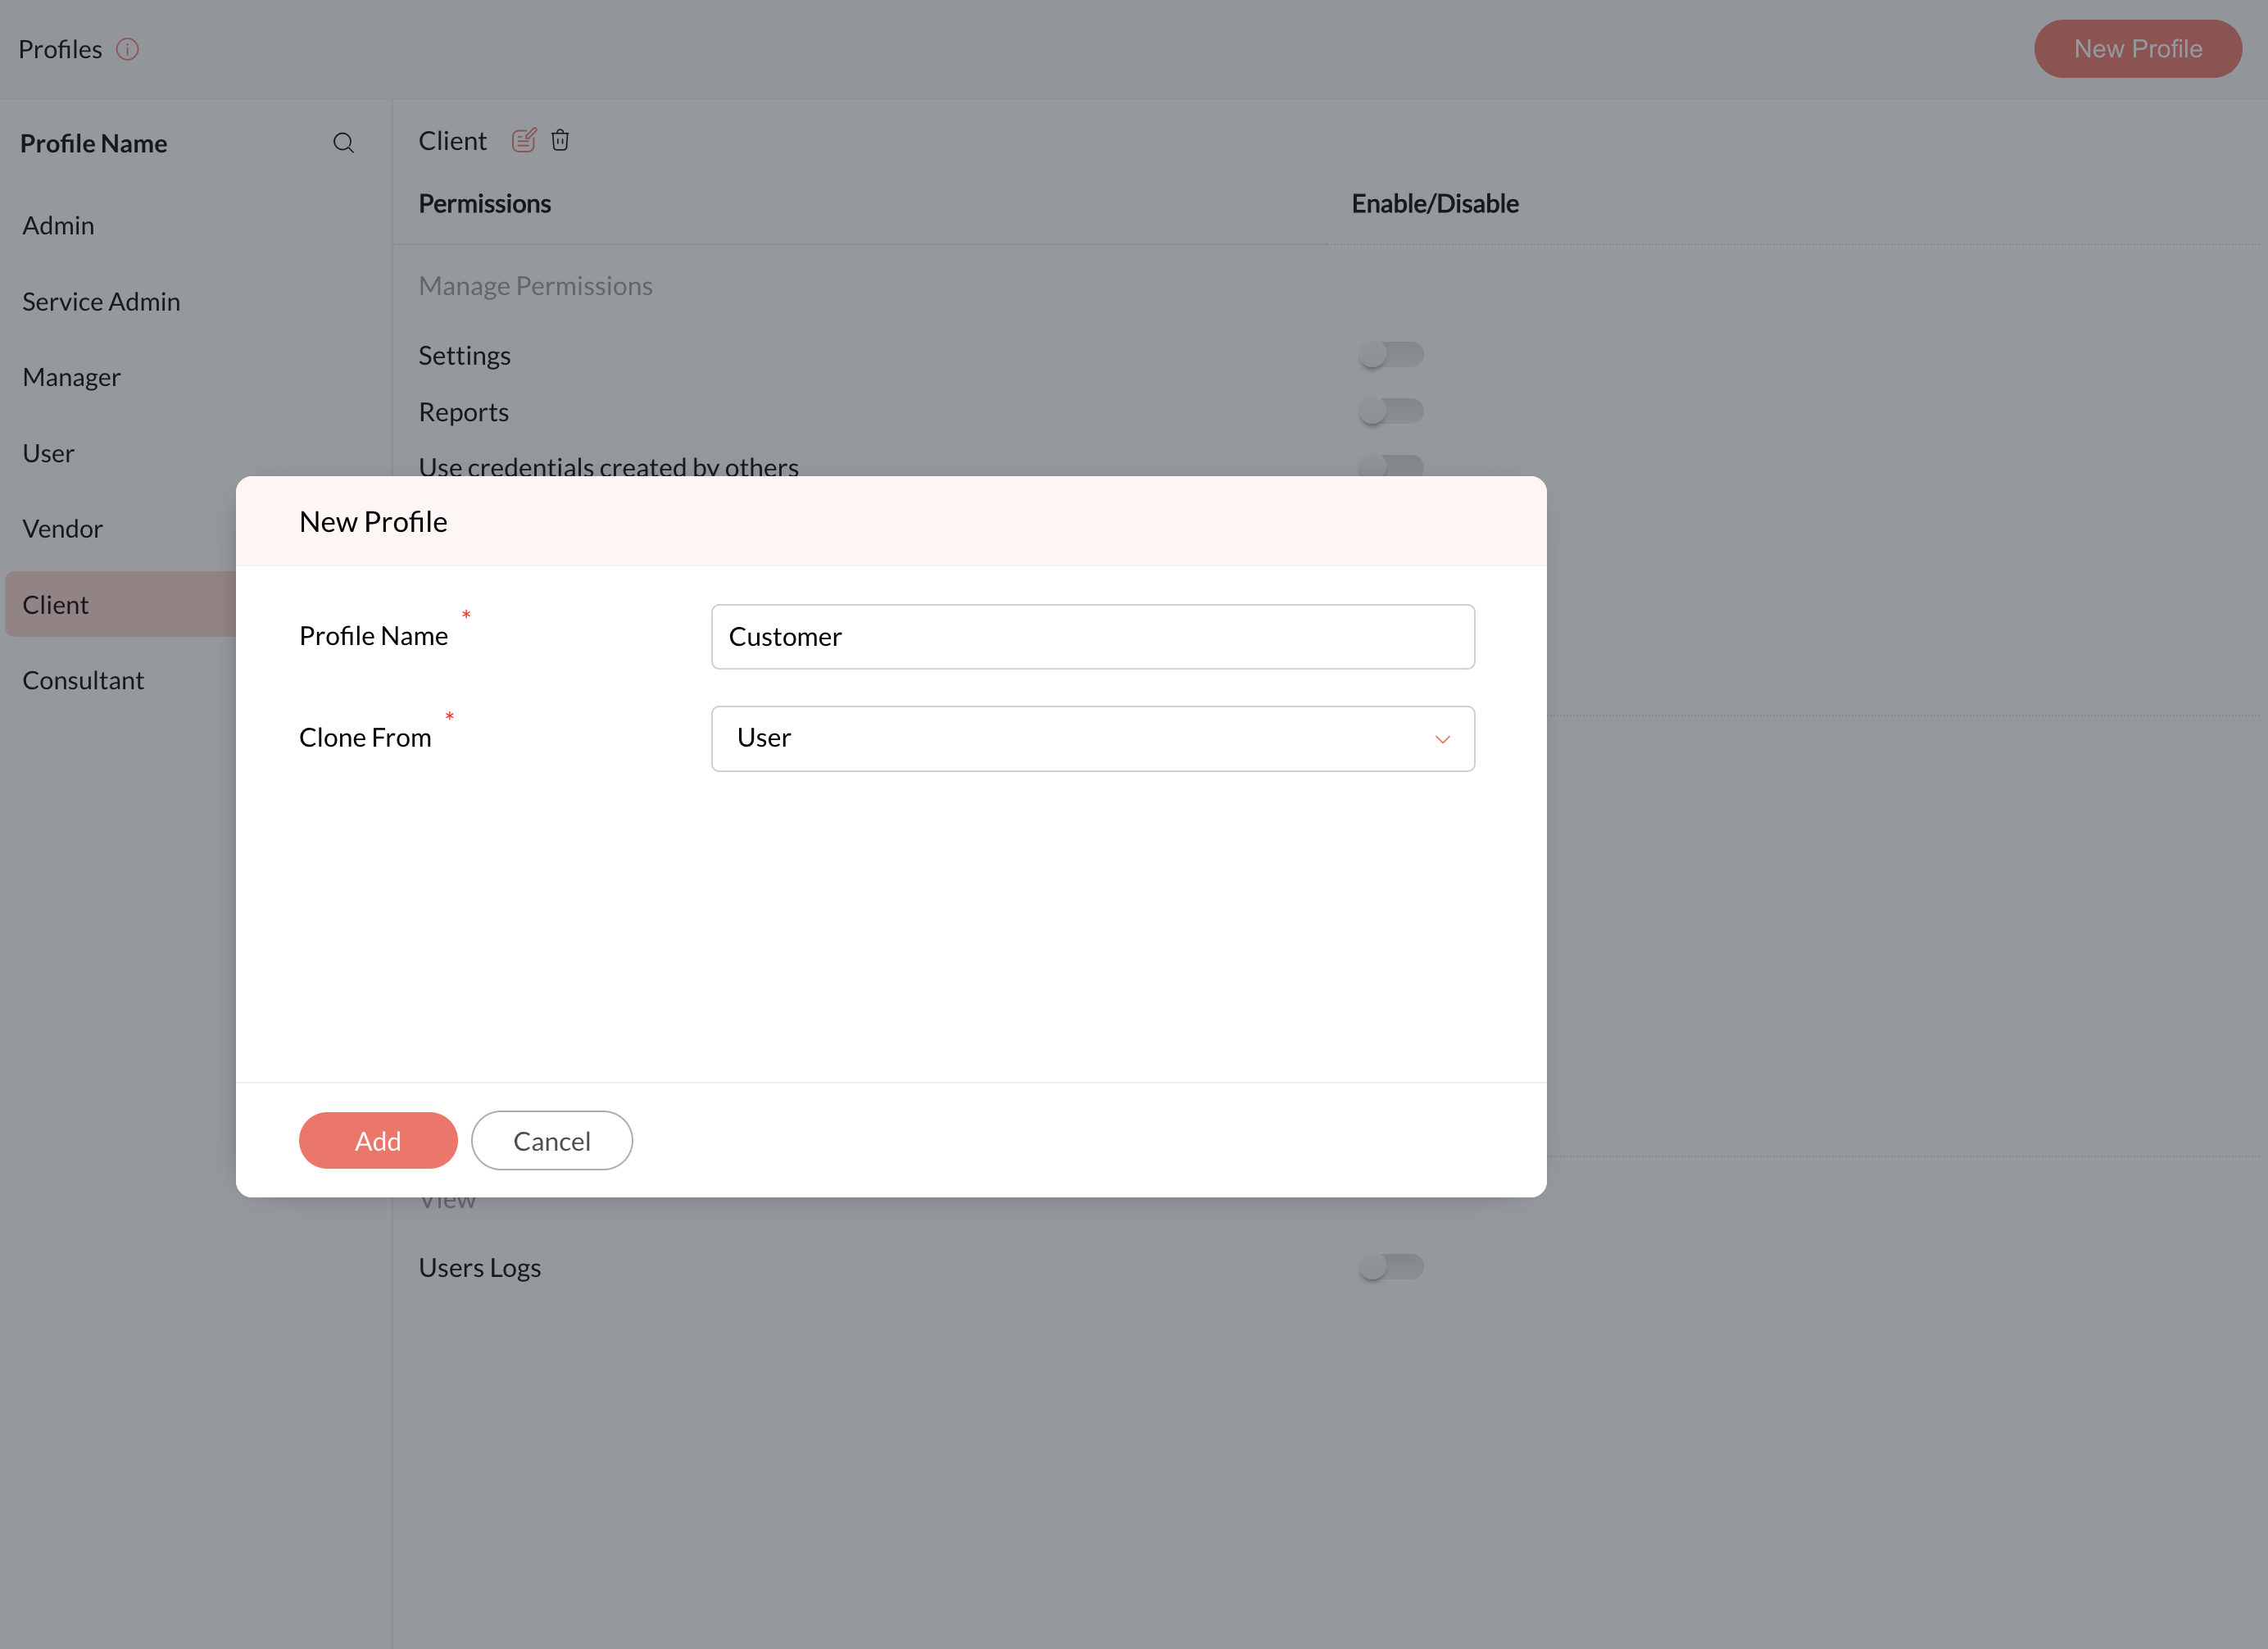Viewport: 2268px width, 1649px height.
Task: Select the Admin profile
Action: 58,226
